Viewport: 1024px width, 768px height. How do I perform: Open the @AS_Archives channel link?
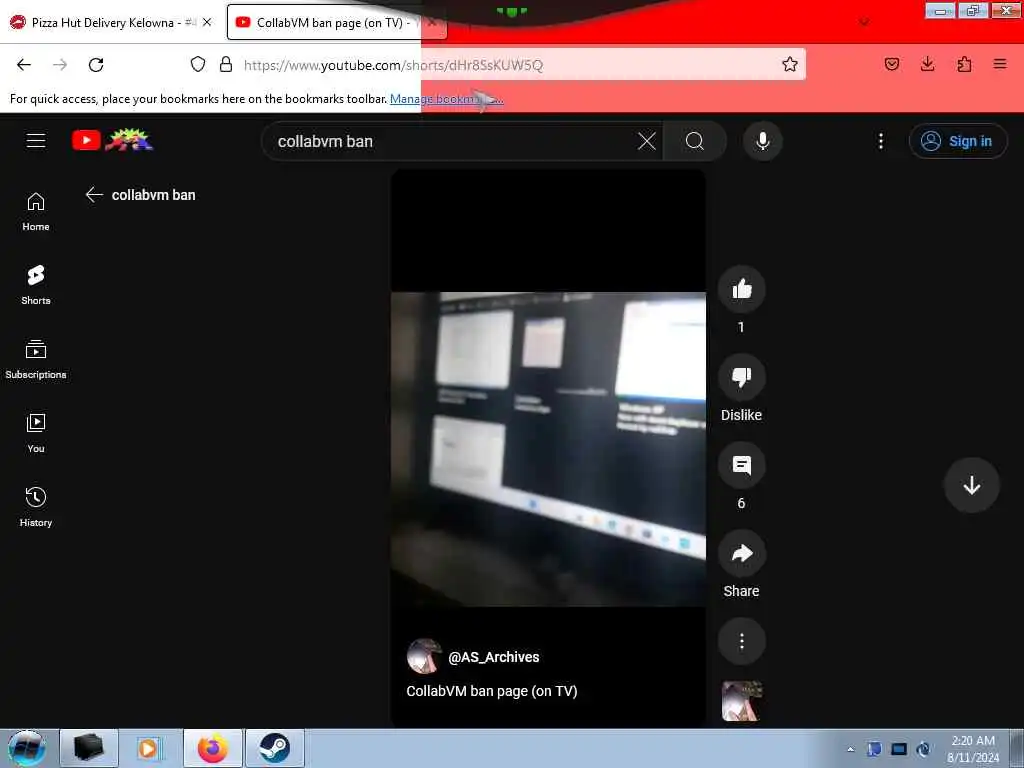point(493,657)
